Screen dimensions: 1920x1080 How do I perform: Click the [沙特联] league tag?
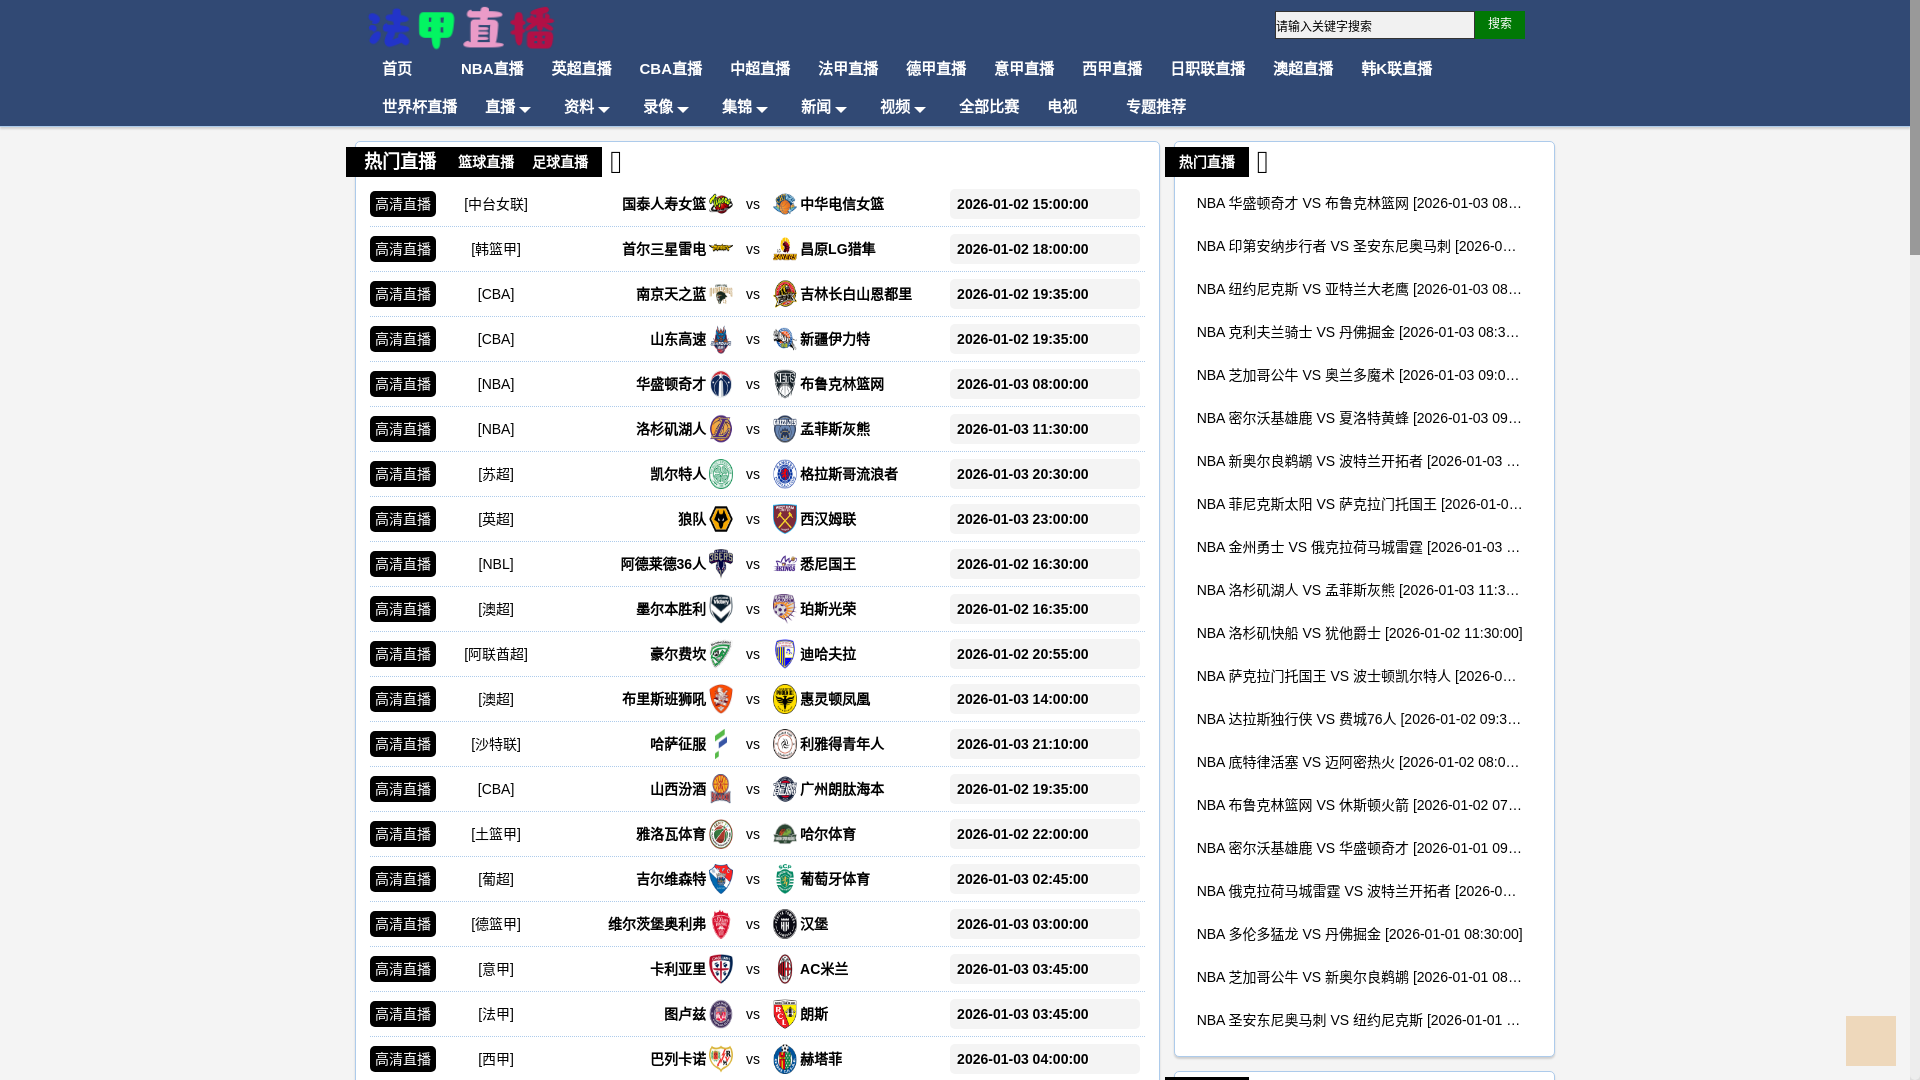tap(496, 744)
